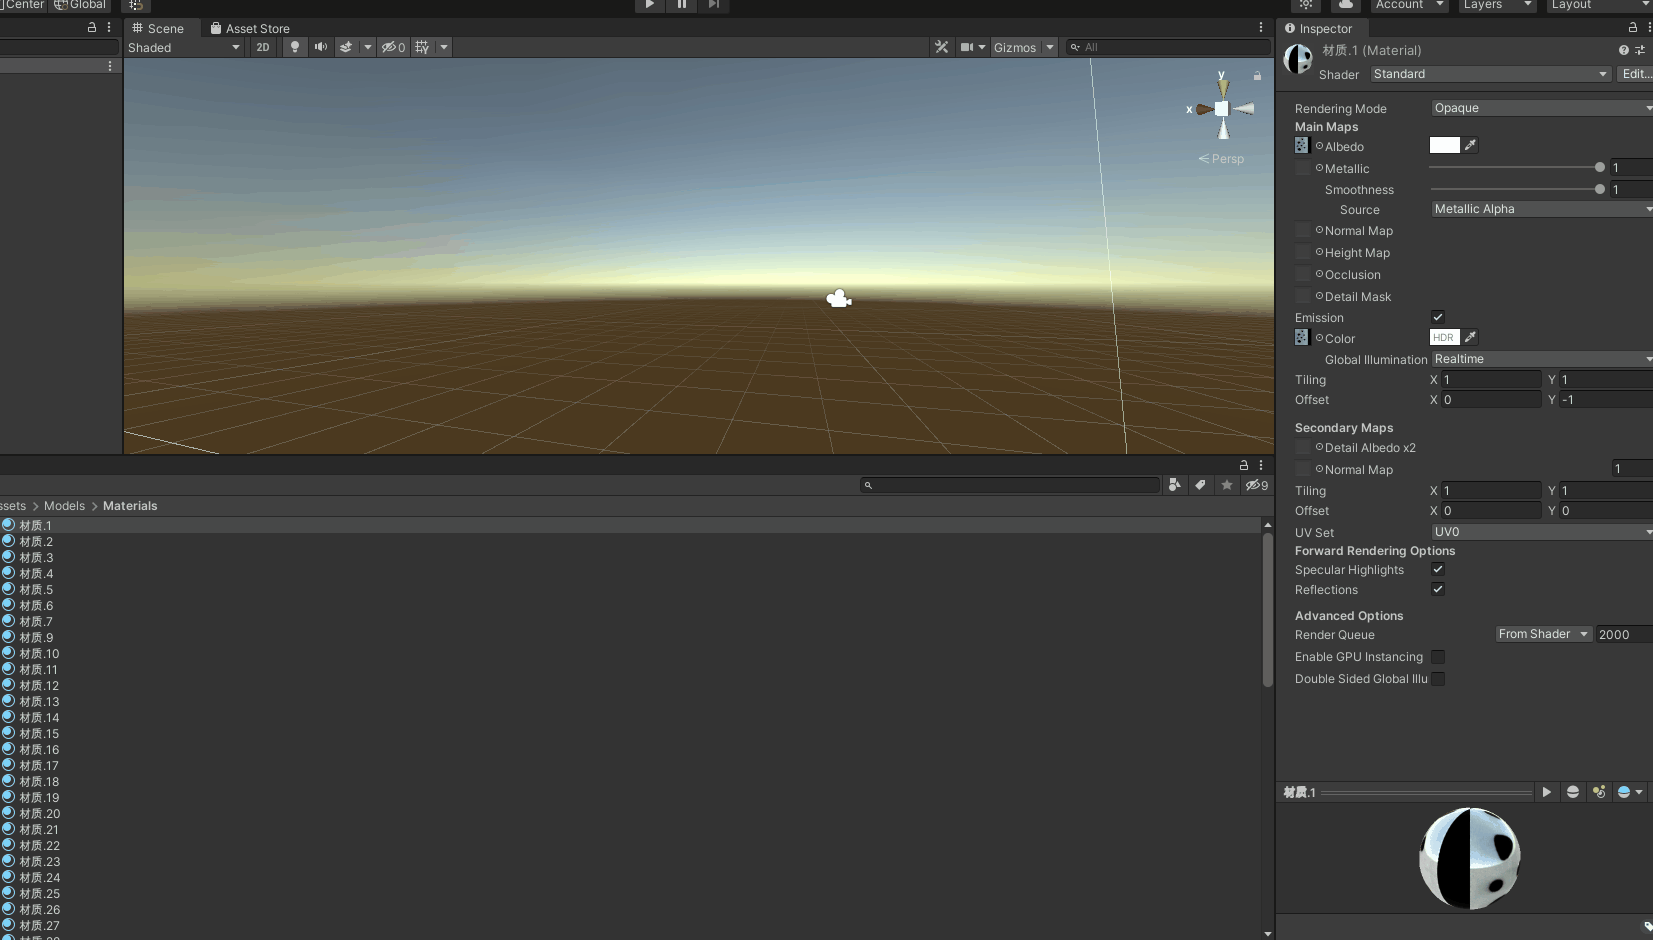Select the Inspector tab
Screen dimensions: 1653x940
[1319, 28]
